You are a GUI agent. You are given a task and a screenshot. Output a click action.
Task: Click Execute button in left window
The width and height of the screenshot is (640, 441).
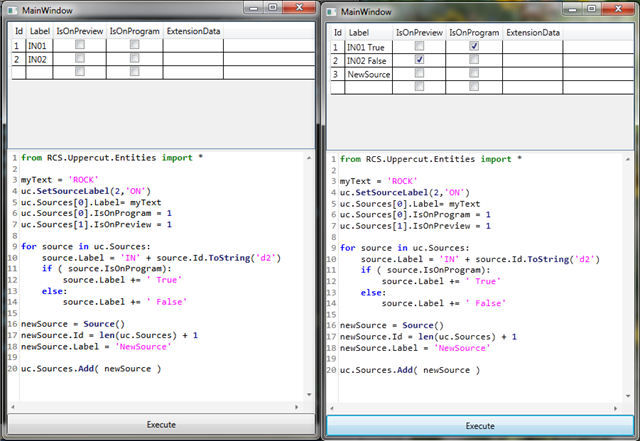[x=161, y=425]
